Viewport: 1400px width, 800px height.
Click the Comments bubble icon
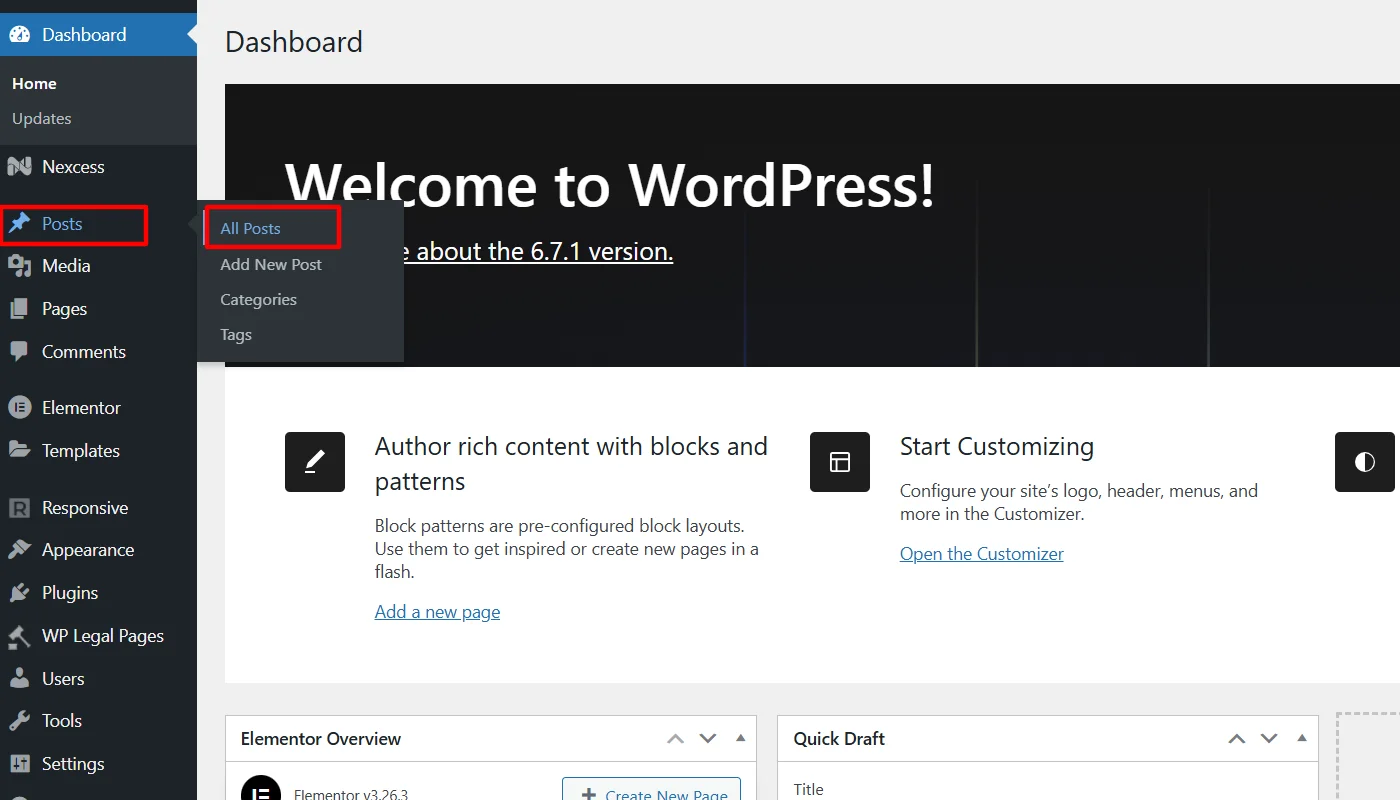click(x=19, y=352)
